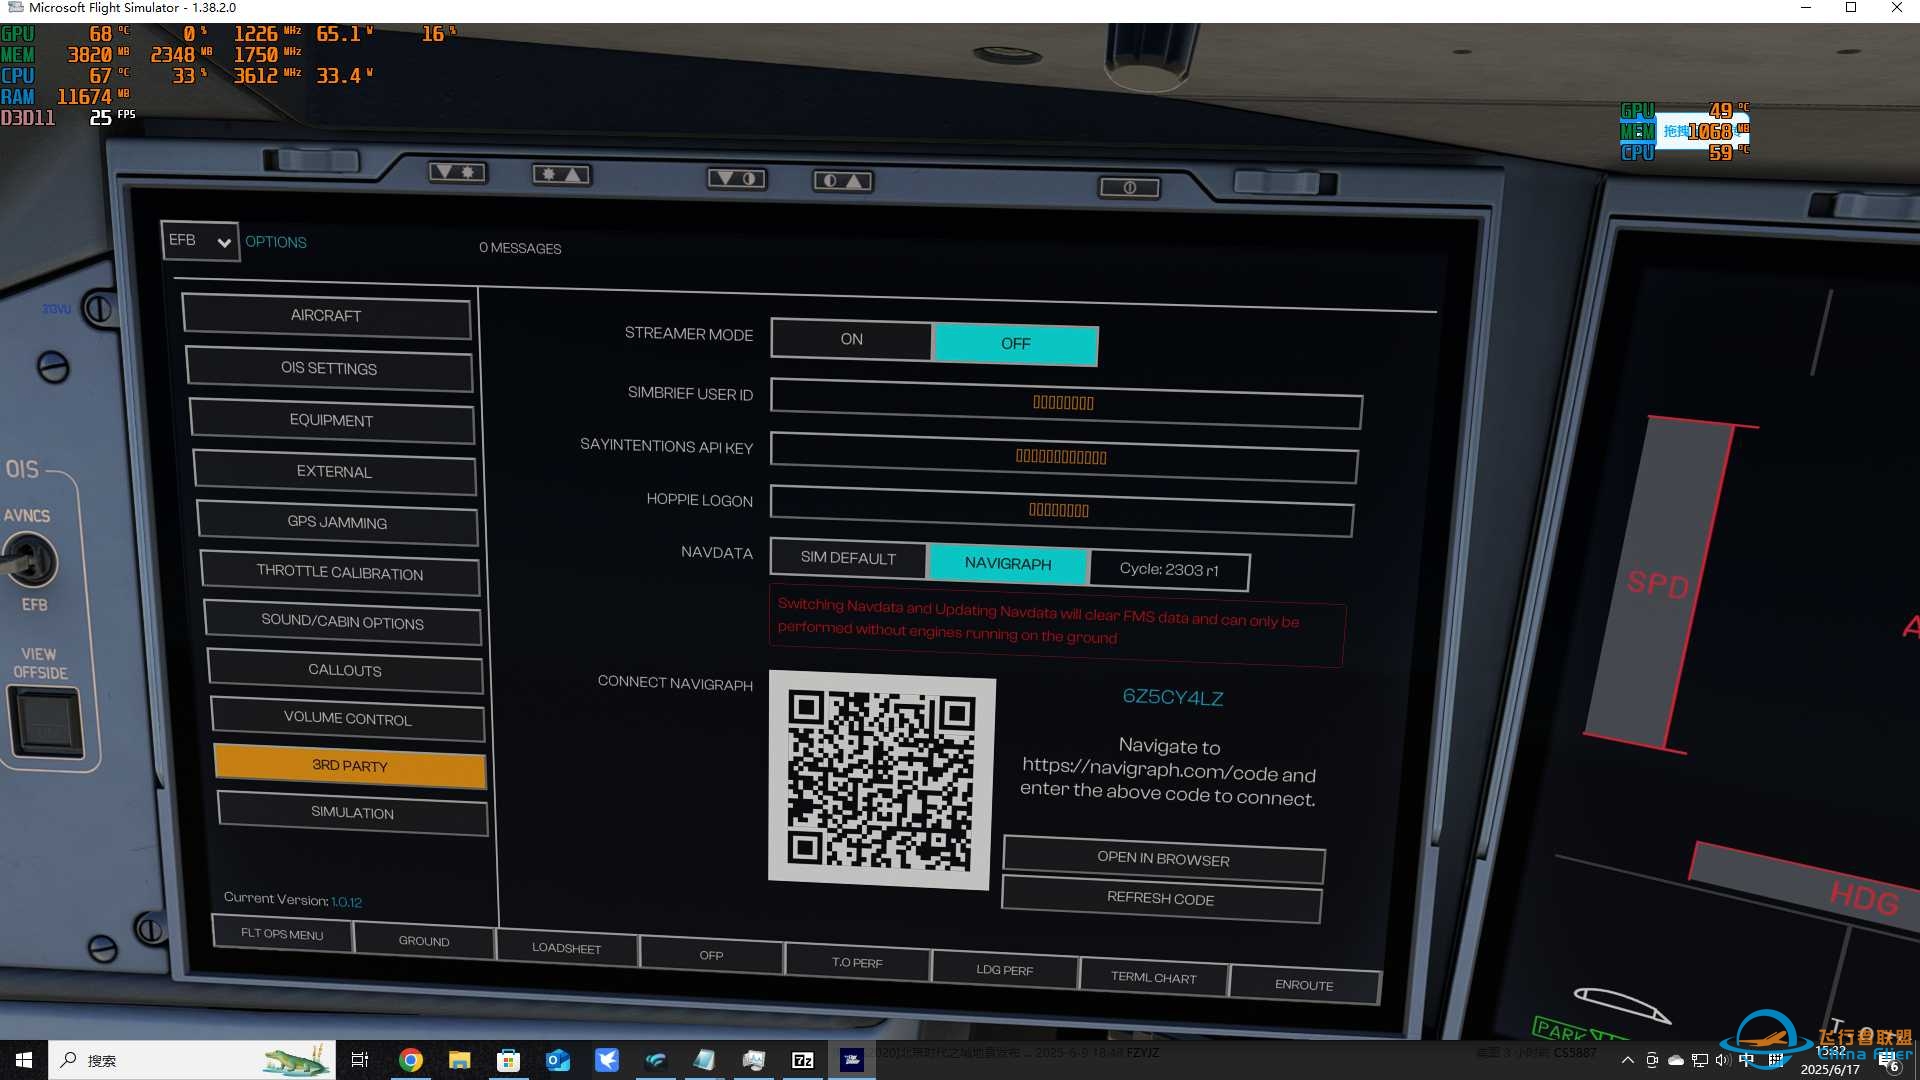
Task: Switch to the LOADSHEET tab
Action: click(566, 948)
